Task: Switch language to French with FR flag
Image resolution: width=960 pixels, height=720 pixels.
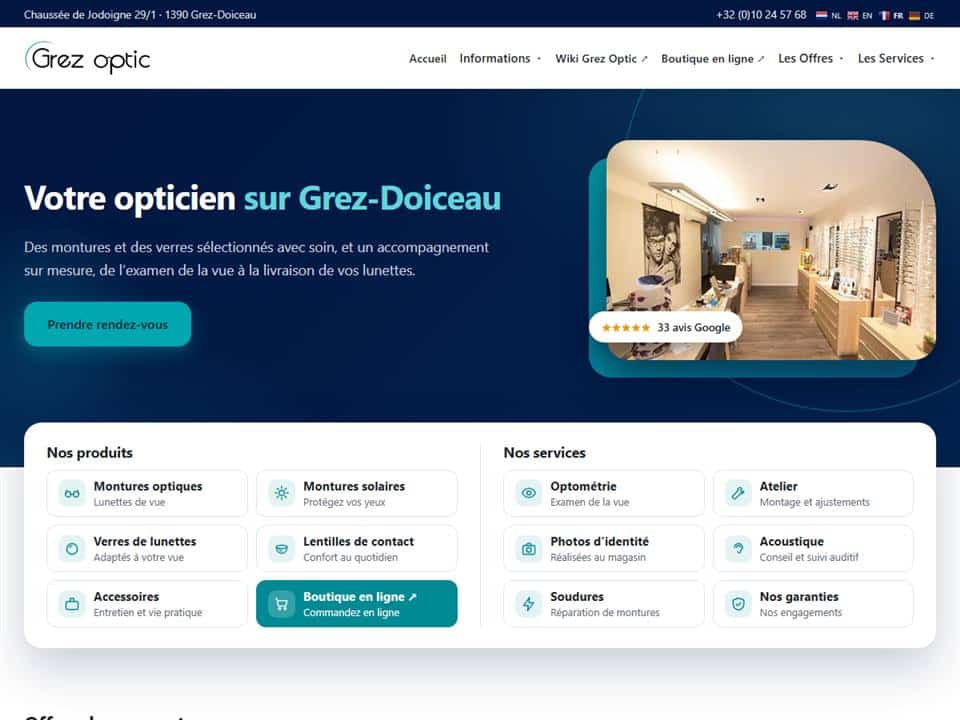Action: (891, 15)
